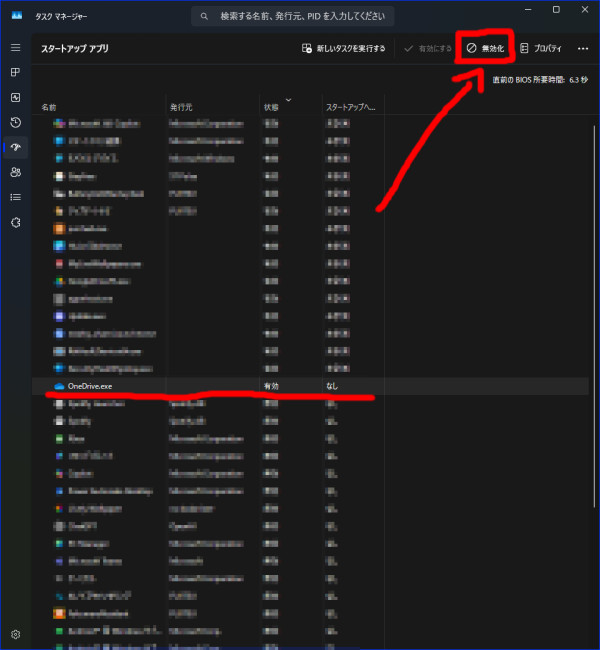Open the Services page in sidebar
Screen dimensions: 600x650
[x=15, y=222]
